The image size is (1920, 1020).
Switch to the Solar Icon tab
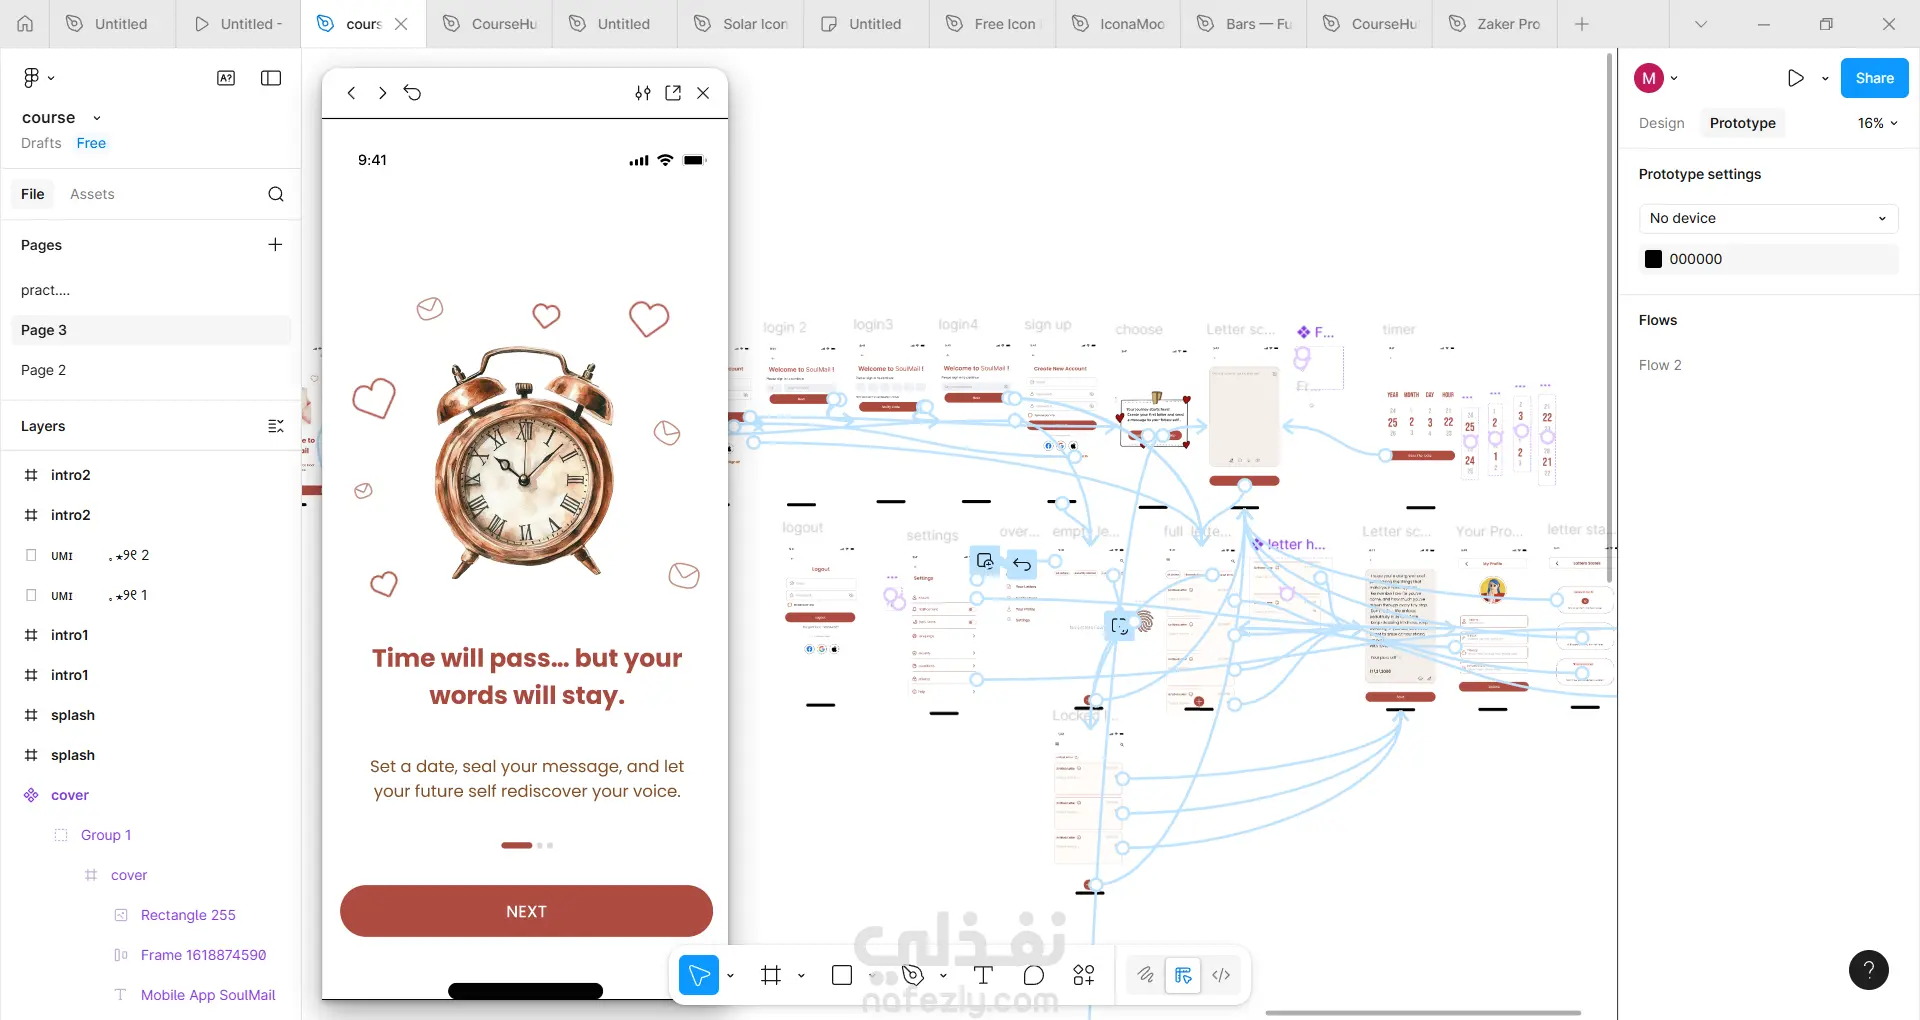(x=740, y=24)
